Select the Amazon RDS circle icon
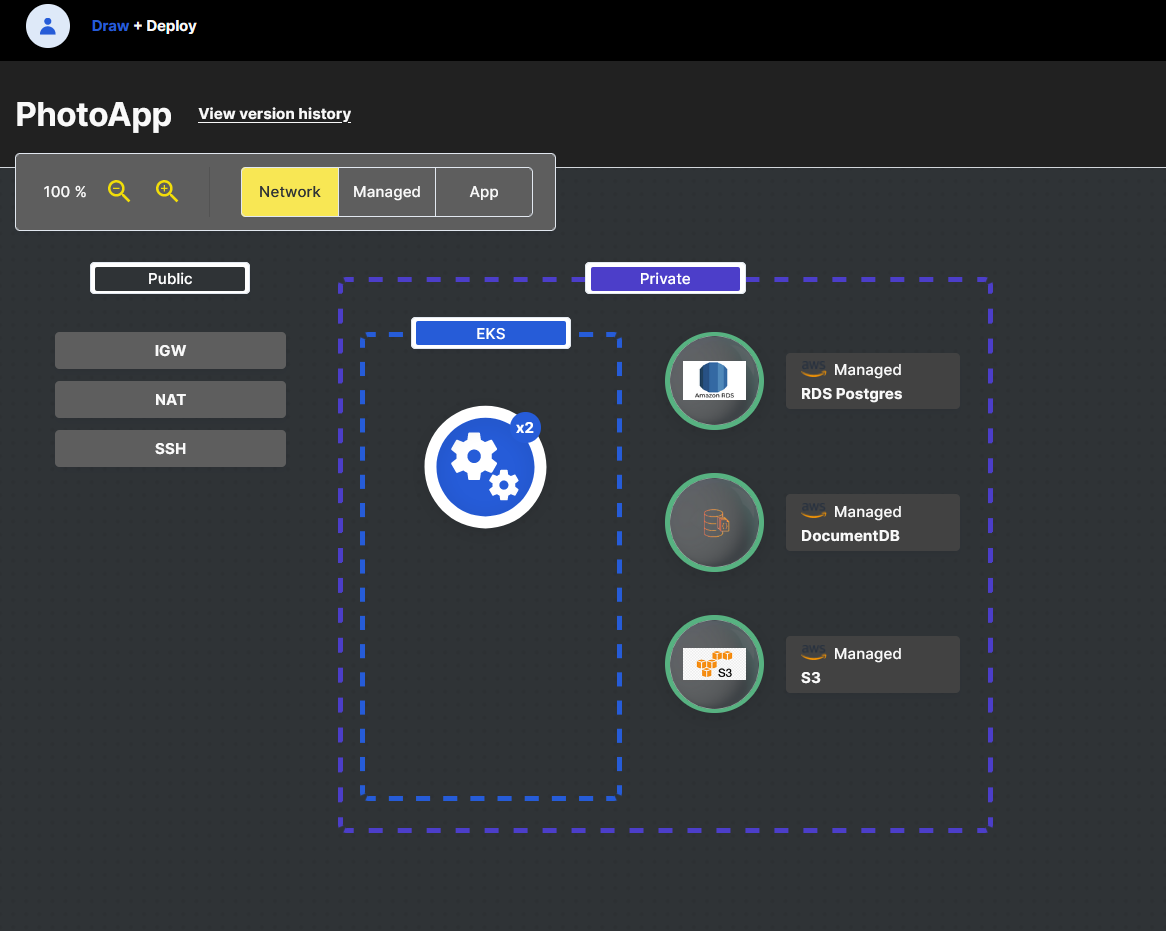The width and height of the screenshot is (1166, 931). click(x=714, y=381)
